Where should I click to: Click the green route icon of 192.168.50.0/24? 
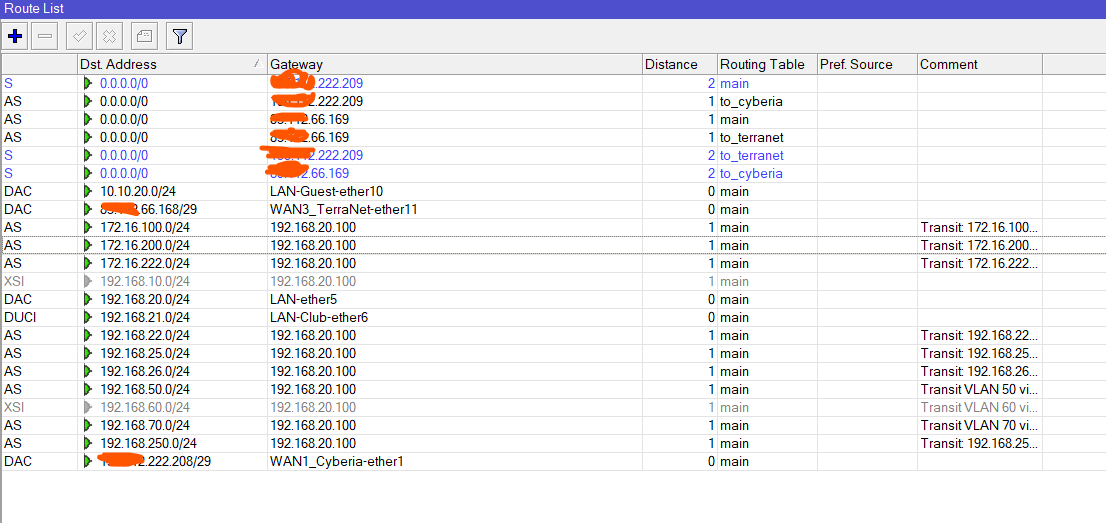(88, 389)
